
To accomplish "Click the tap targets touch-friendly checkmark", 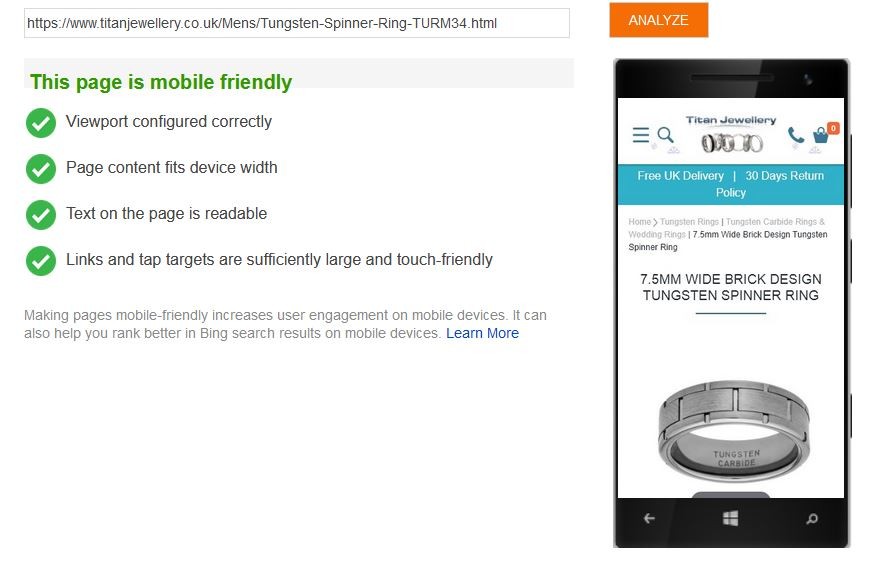I will [x=41, y=261].
